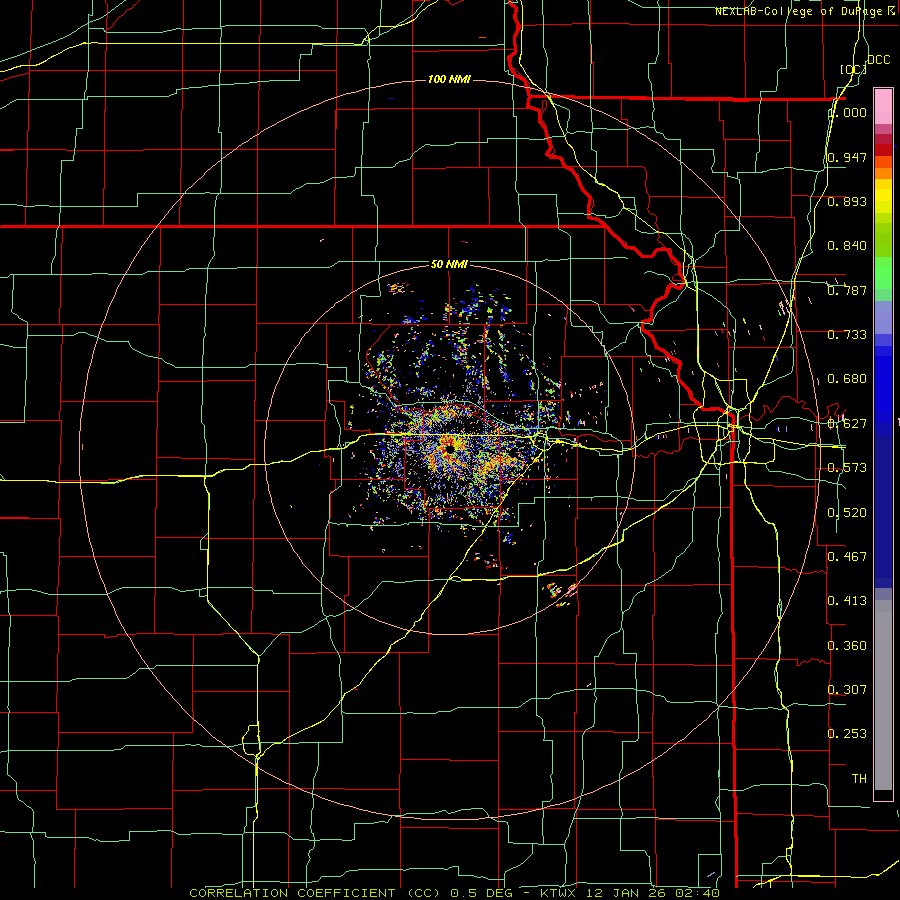Screen dimensions: 900x900
Task: Click the 0.307 value on the scale
Action: click(847, 689)
